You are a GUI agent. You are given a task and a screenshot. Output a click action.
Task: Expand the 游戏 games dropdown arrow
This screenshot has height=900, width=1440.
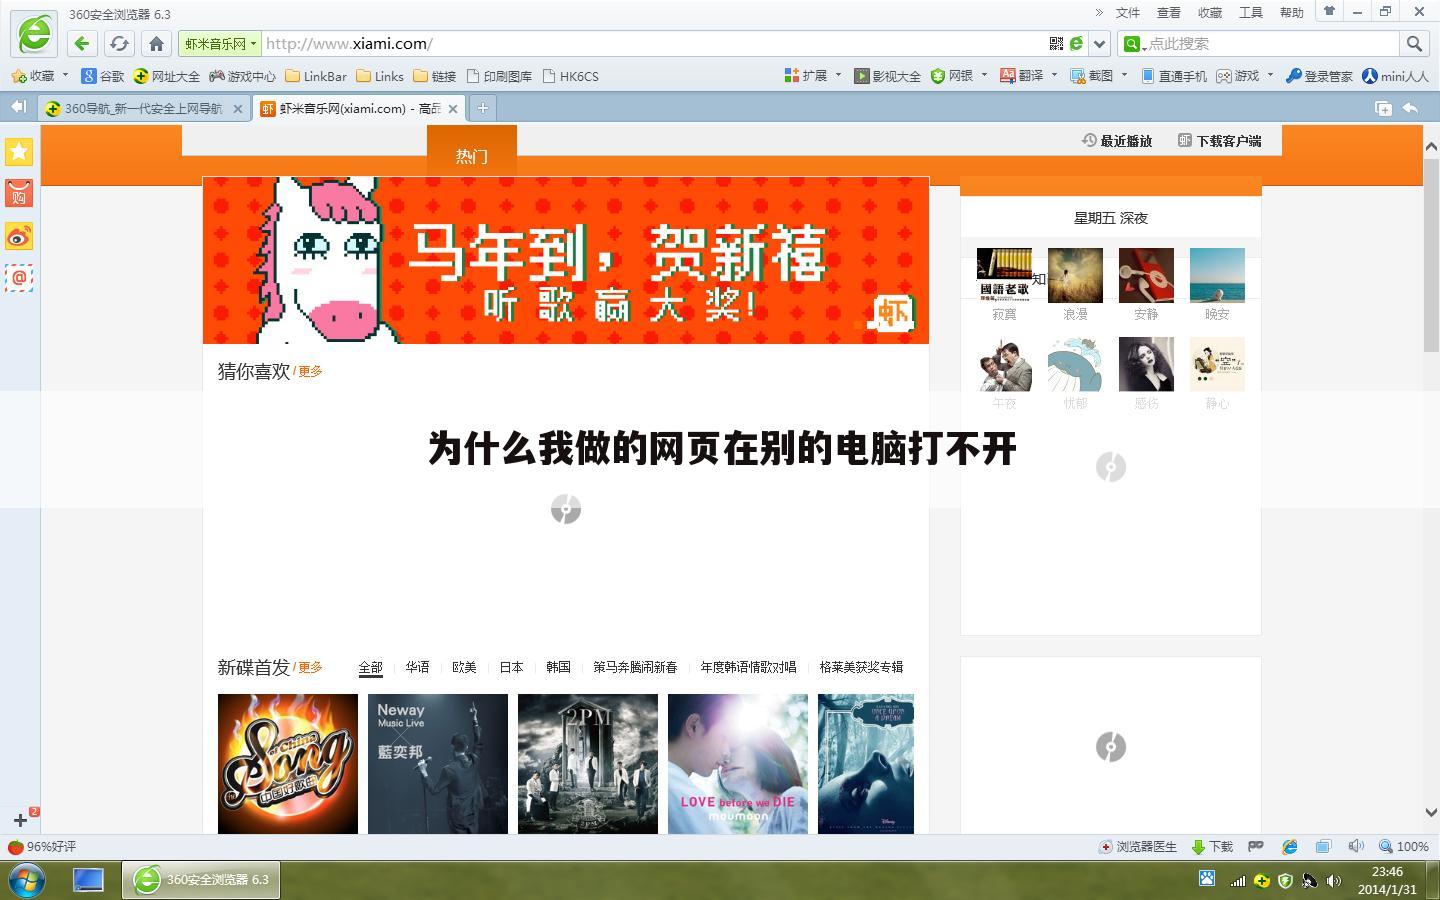point(1268,76)
